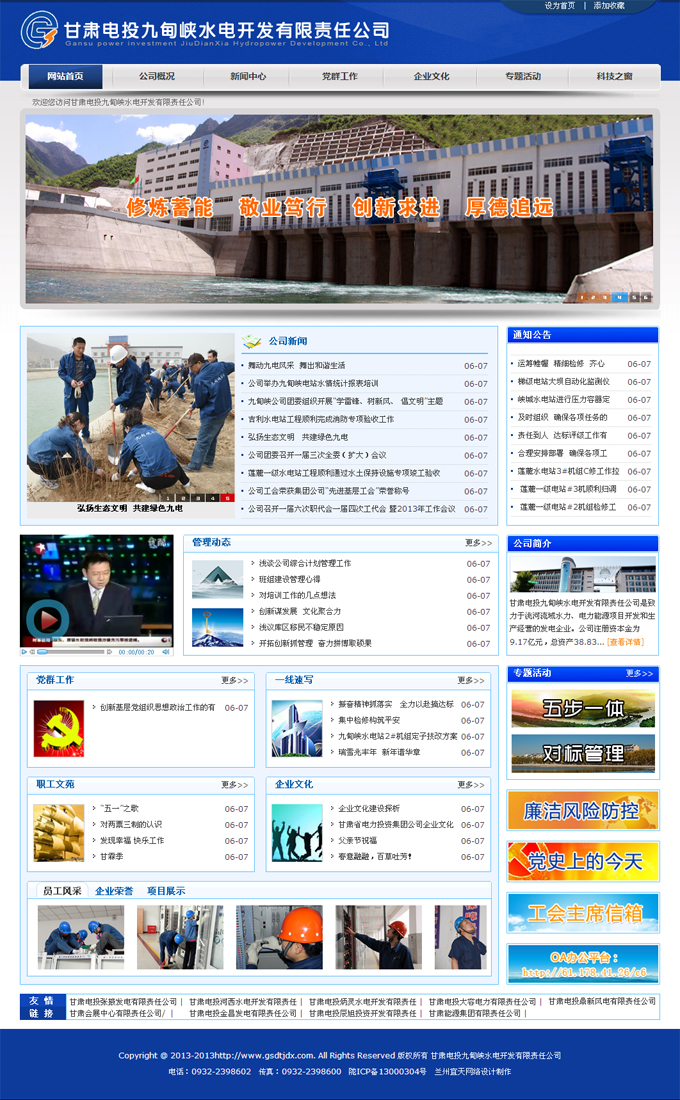Open the 廉洁风险防控 banner
This screenshot has height=1100, width=680.
coord(583,810)
